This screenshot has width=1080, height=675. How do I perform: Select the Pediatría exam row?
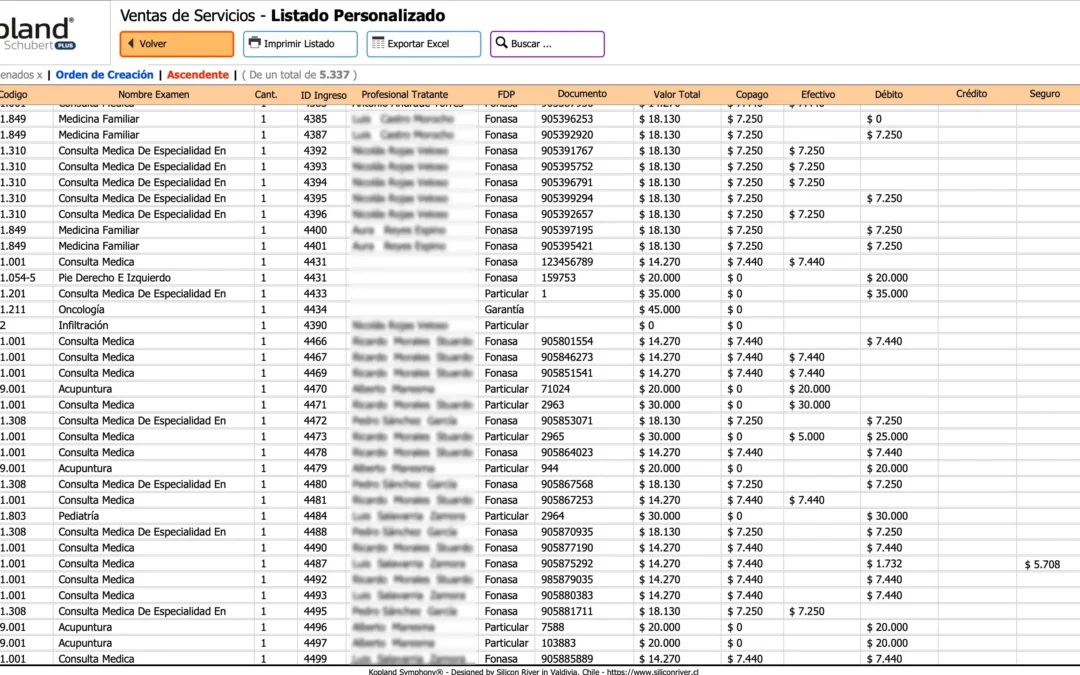pos(540,516)
